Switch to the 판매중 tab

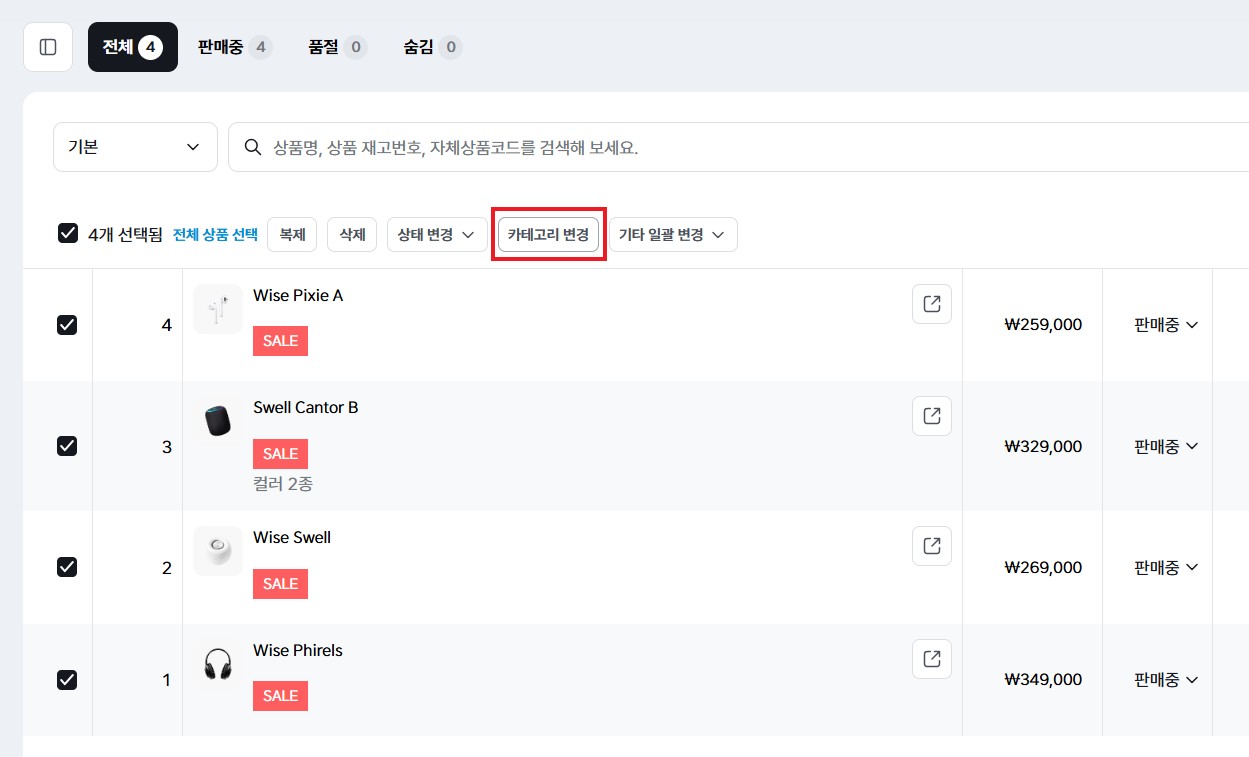[235, 47]
